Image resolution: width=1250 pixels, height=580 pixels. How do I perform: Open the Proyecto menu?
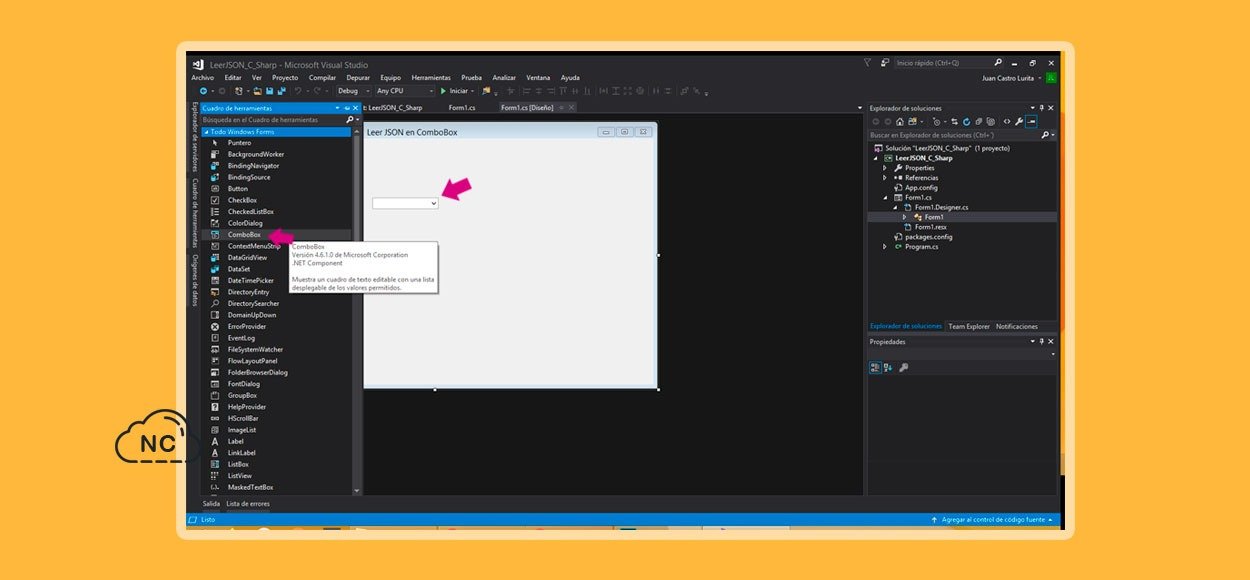[x=285, y=78]
